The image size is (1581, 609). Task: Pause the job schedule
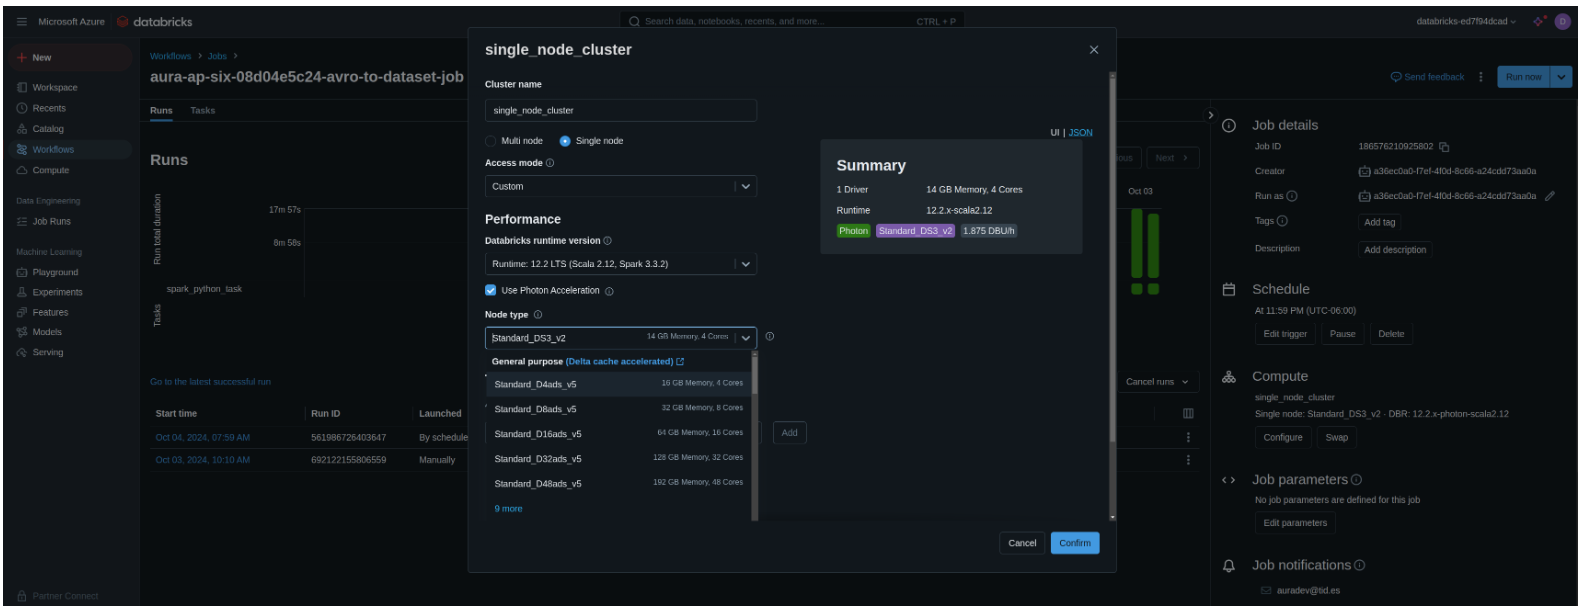pos(1342,334)
